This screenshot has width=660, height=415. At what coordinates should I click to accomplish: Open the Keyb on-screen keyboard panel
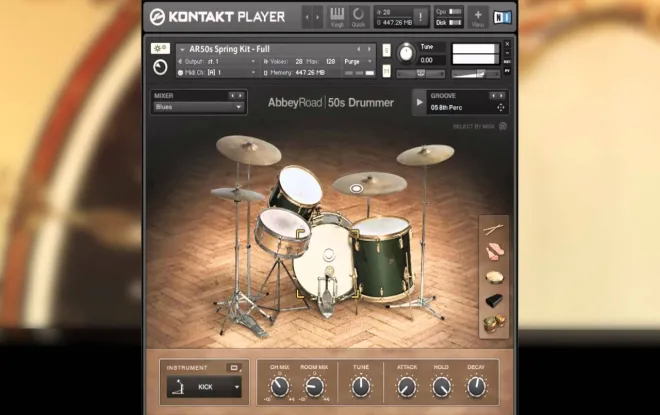pos(337,17)
